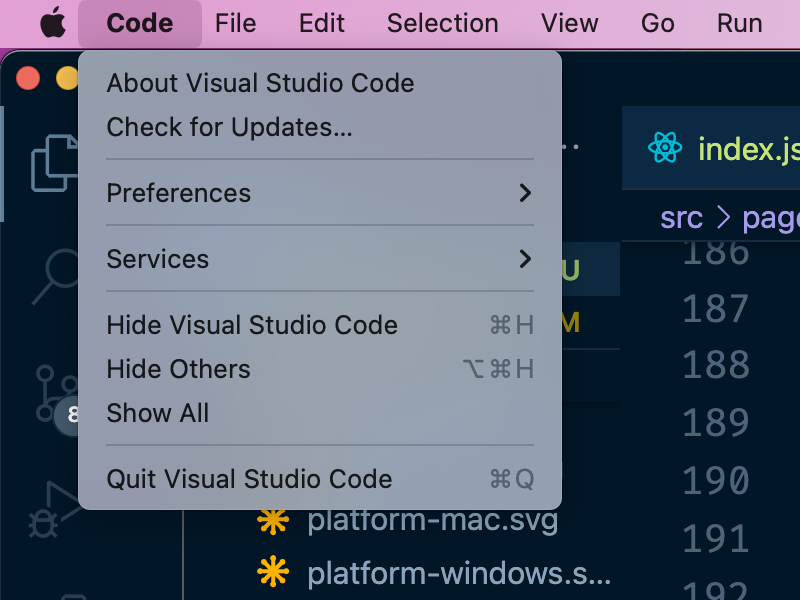Choose Hide Others from the Code menu
The height and width of the screenshot is (600, 800).
pyautogui.click(x=178, y=369)
